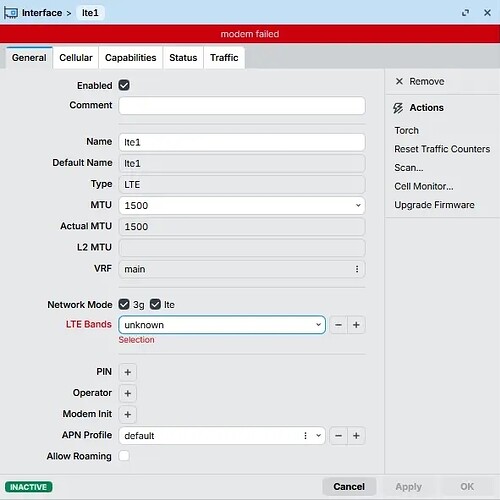Add an APN Profile entry with the plus button
The height and width of the screenshot is (500, 500).
point(356,436)
